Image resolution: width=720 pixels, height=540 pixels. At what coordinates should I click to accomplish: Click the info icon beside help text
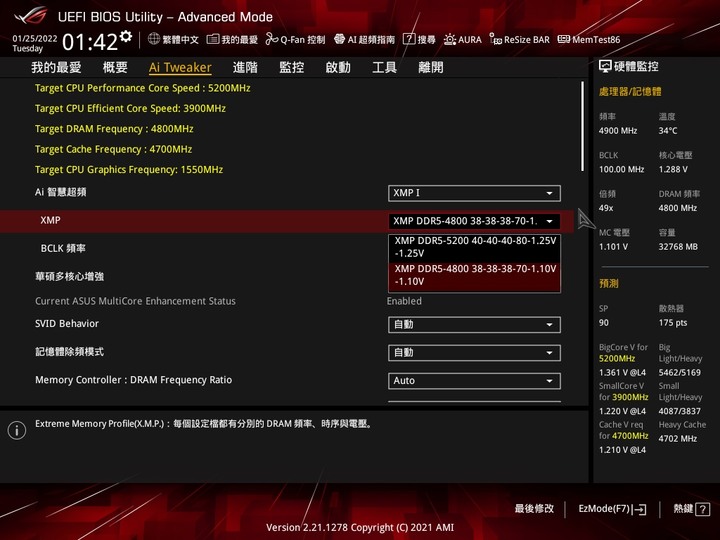(17, 430)
